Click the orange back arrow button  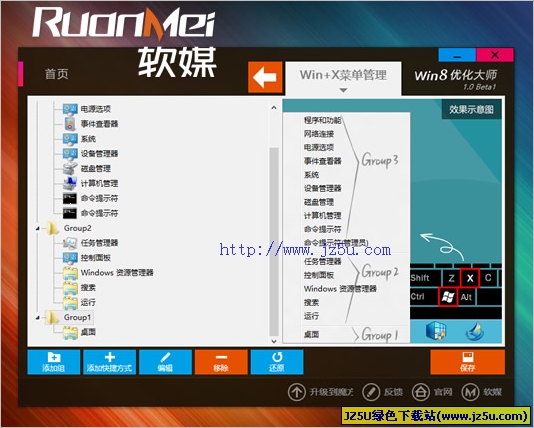[x=265, y=77]
